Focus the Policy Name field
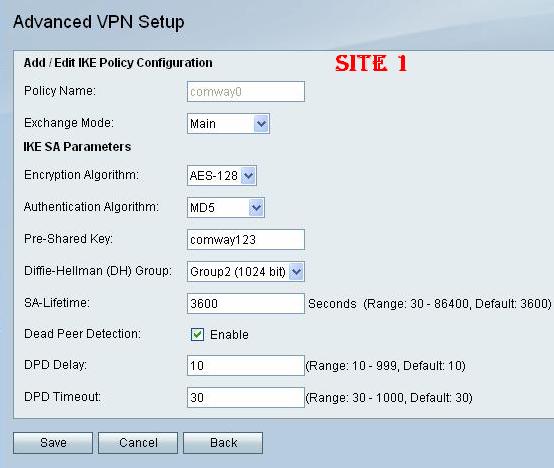This screenshot has width=554, height=468. [x=246, y=92]
